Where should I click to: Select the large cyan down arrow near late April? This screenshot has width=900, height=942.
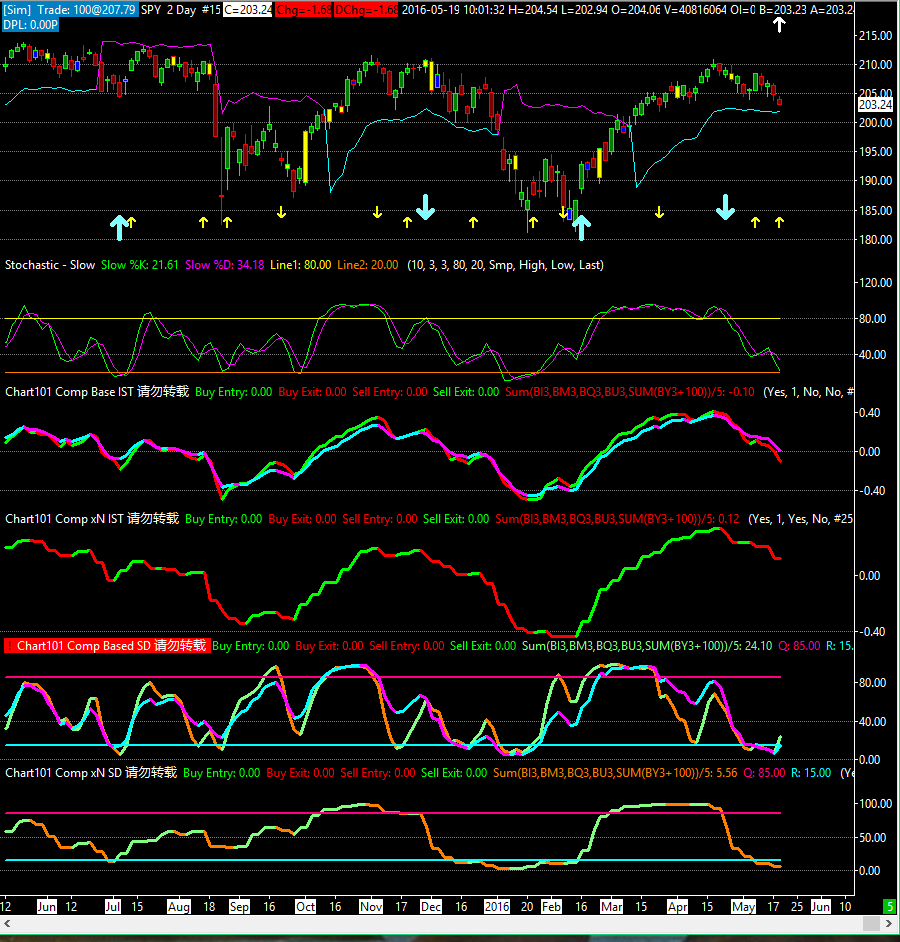click(x=726, y=207)
